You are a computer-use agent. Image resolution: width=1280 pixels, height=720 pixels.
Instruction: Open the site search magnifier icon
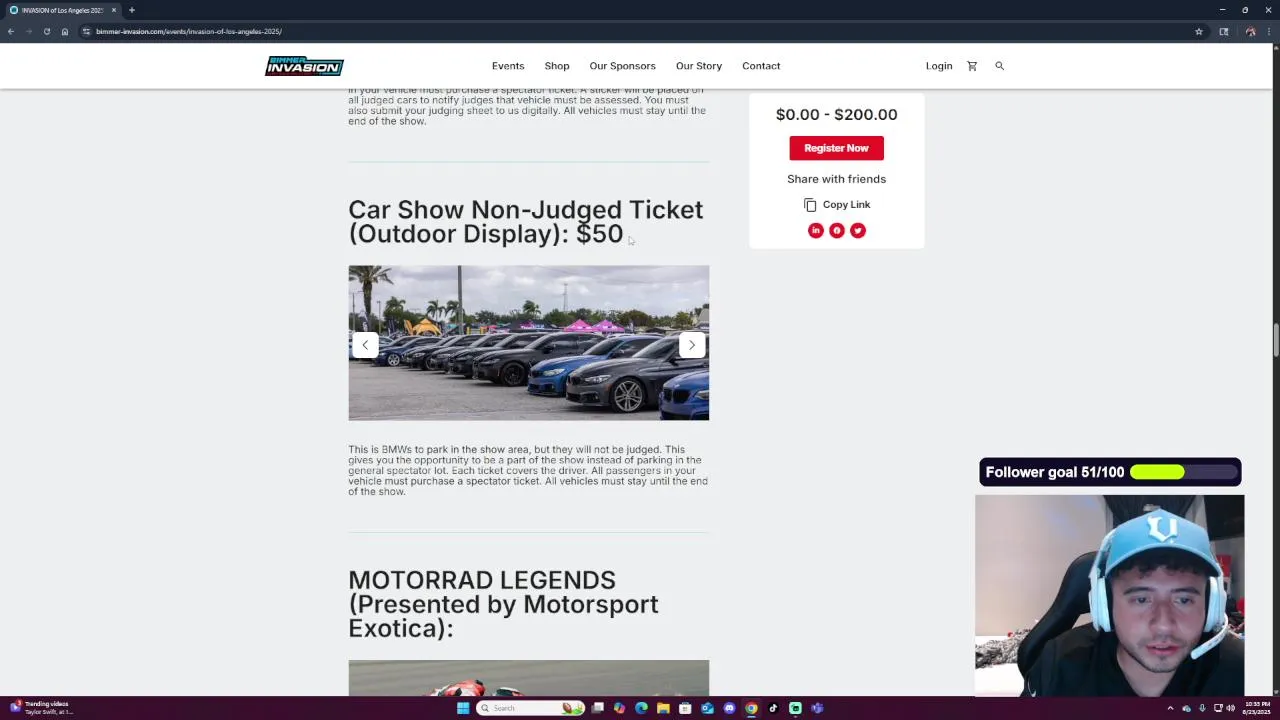coord(999,66)
